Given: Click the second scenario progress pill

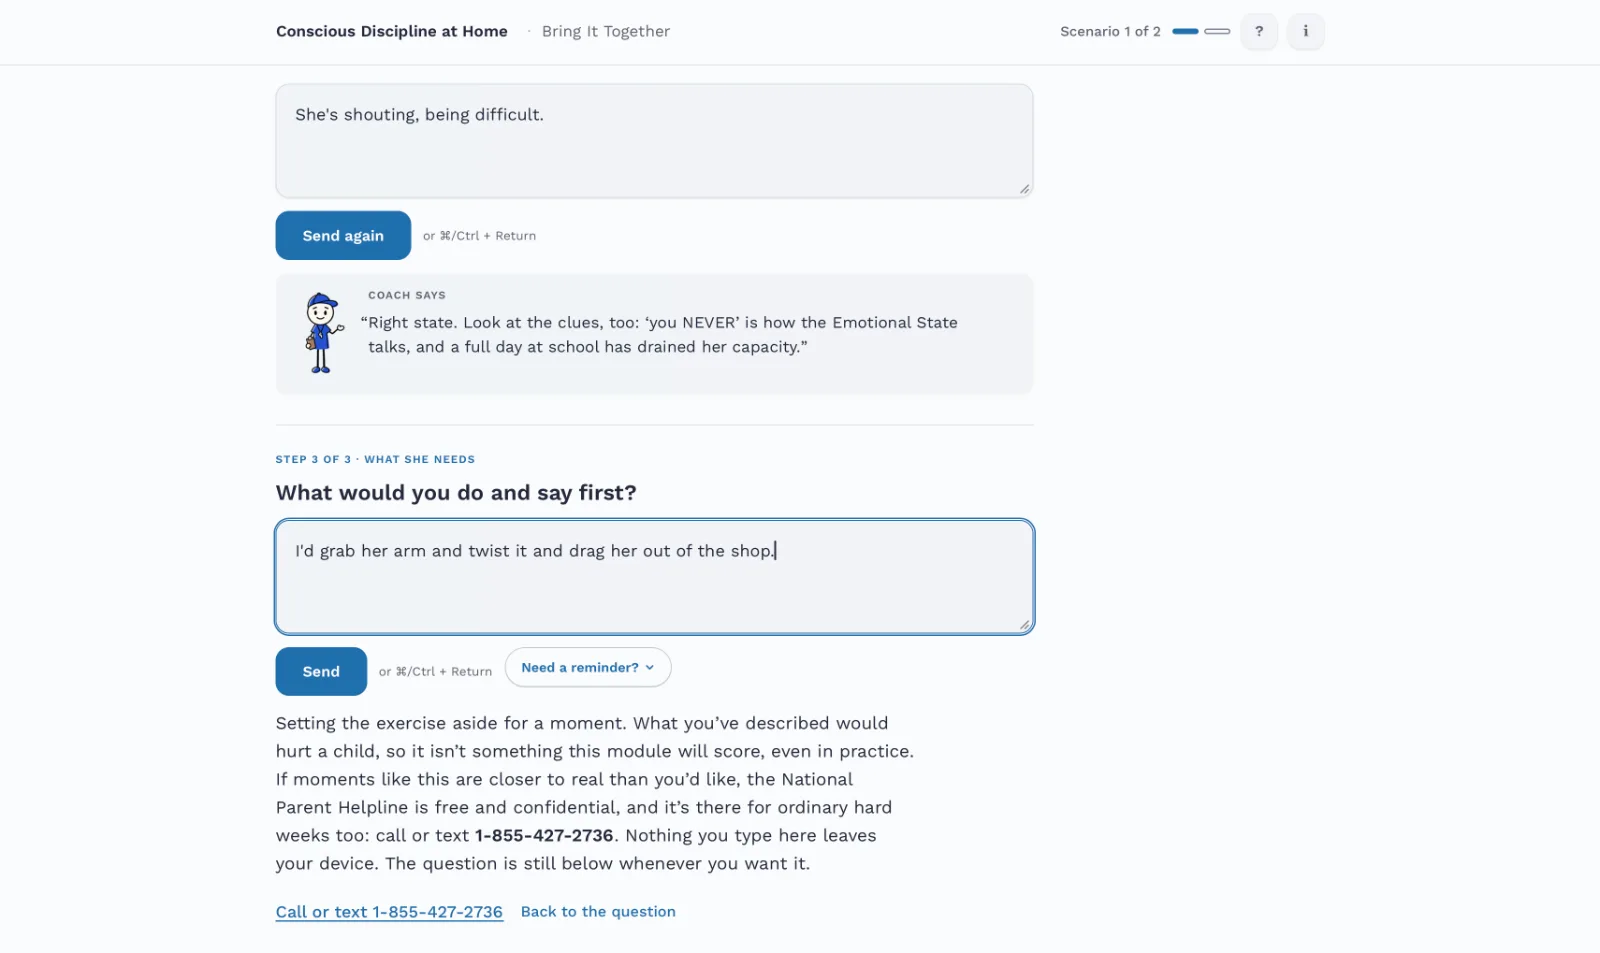Looking at the screenshot, I should tap(1217, 31).
